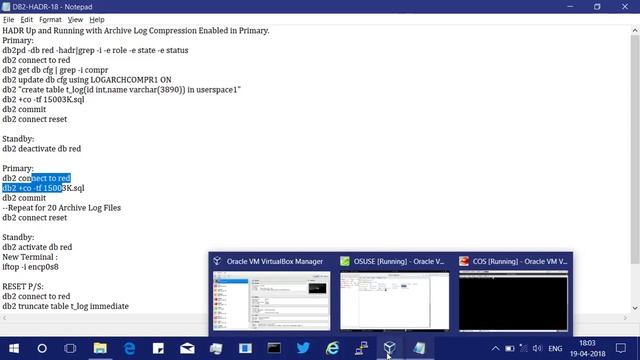Click the VirtualBox cube taskbar icon
Viewport: 640px width, 360px height.
click(x=390, y=348)
